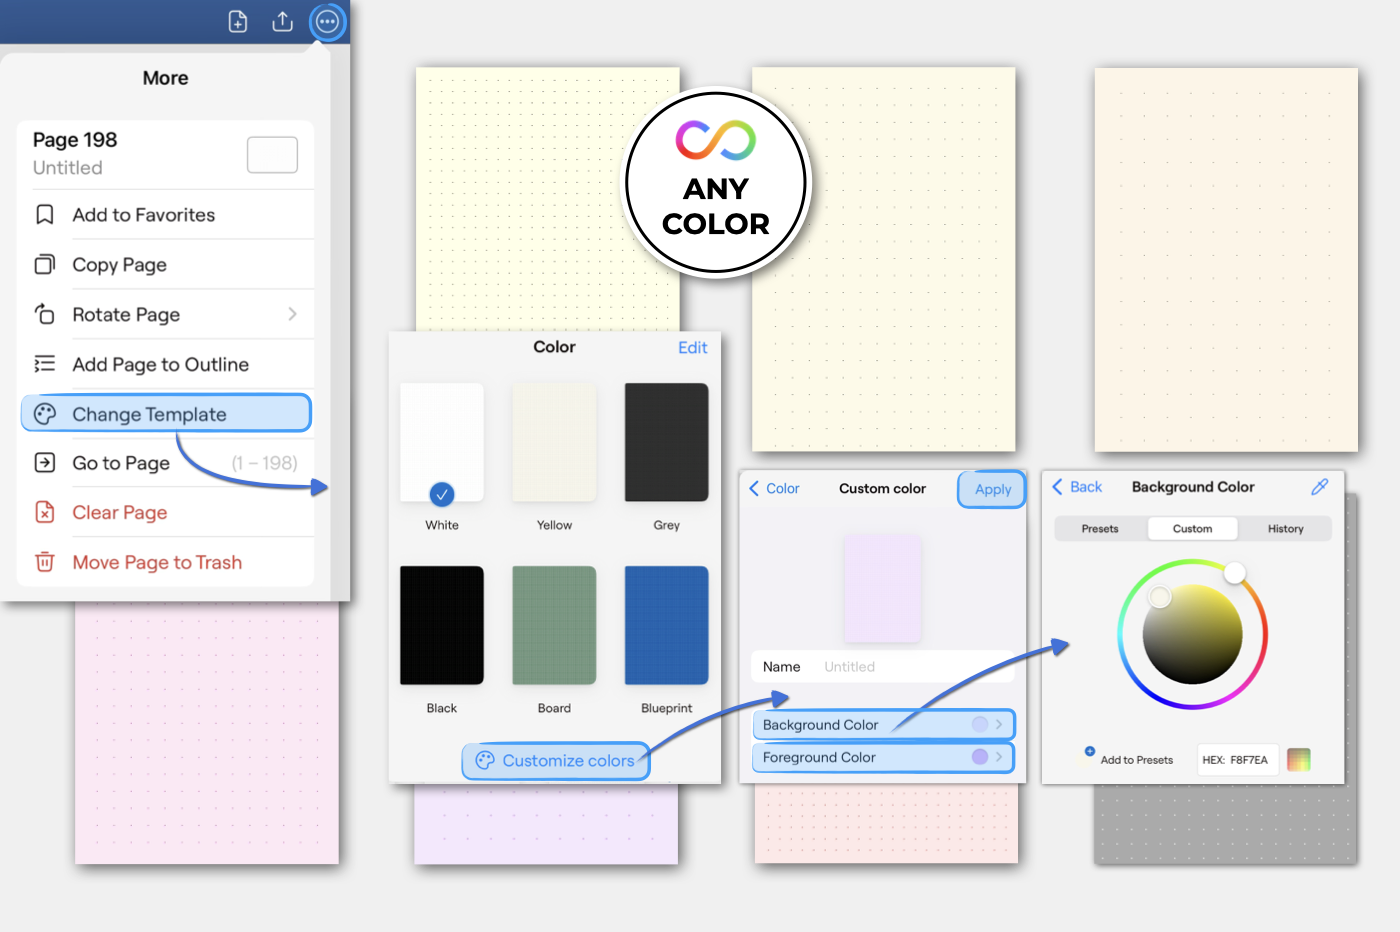Open the Foreground Color row
This screenshot has width=1400, height=932.
882,757
